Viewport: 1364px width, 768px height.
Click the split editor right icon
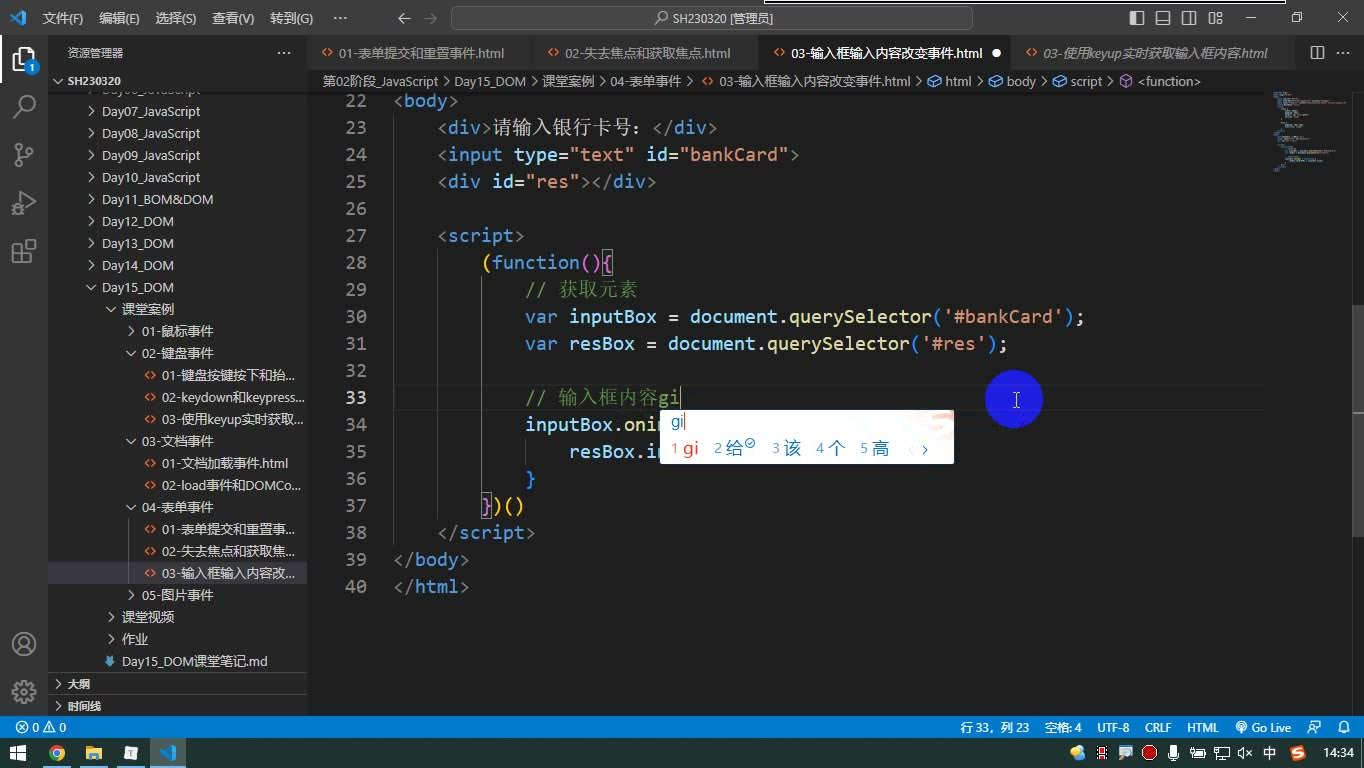1317,53
